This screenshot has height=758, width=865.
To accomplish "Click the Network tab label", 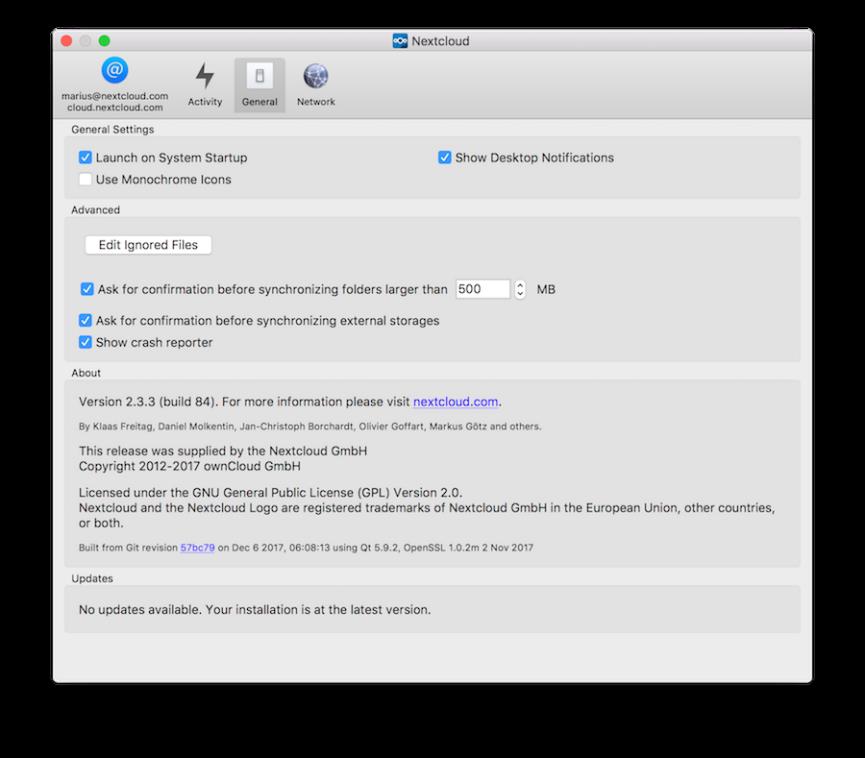I will point(316,102).
